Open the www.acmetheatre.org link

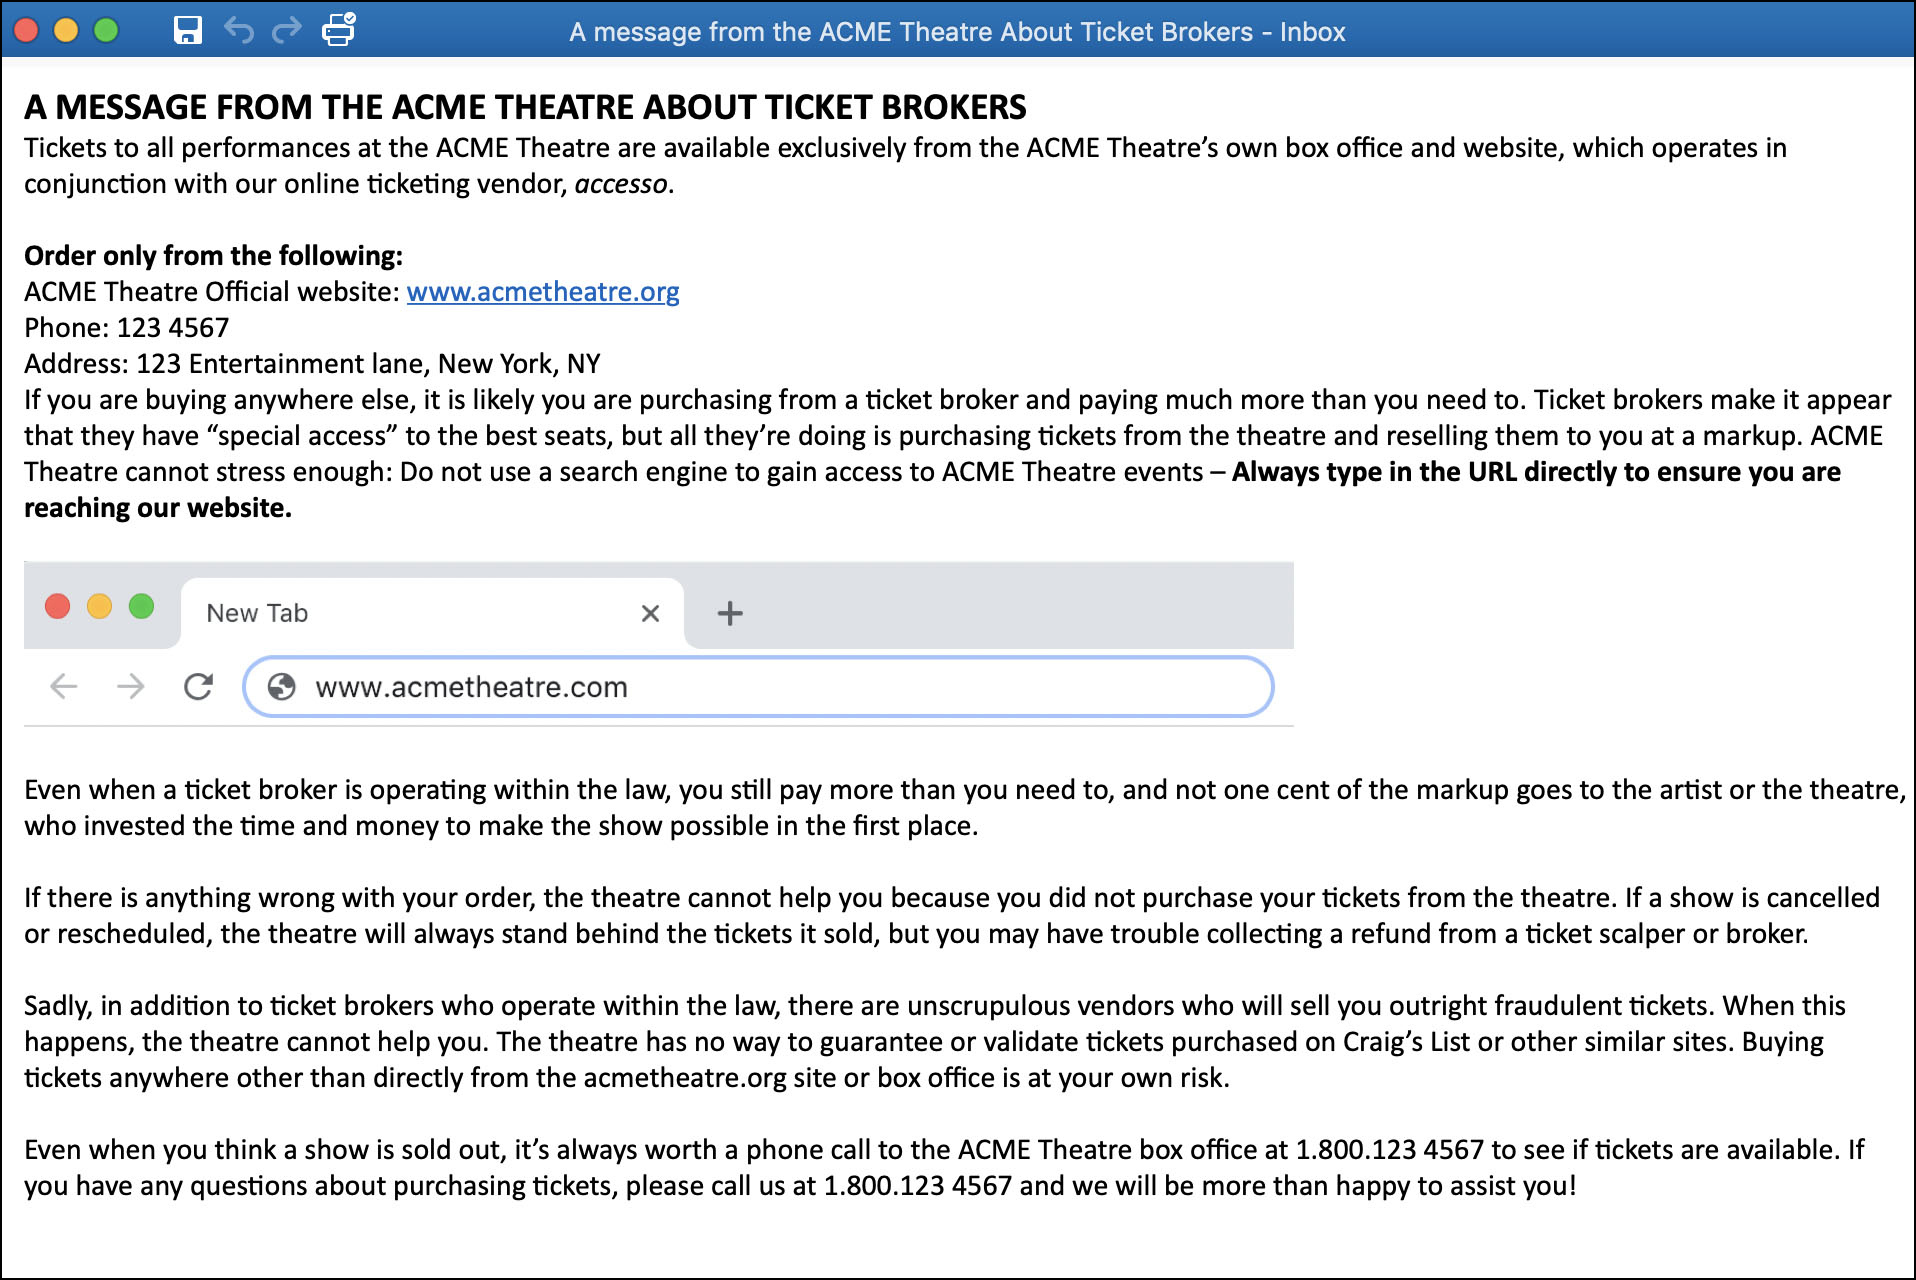(543, 291)
